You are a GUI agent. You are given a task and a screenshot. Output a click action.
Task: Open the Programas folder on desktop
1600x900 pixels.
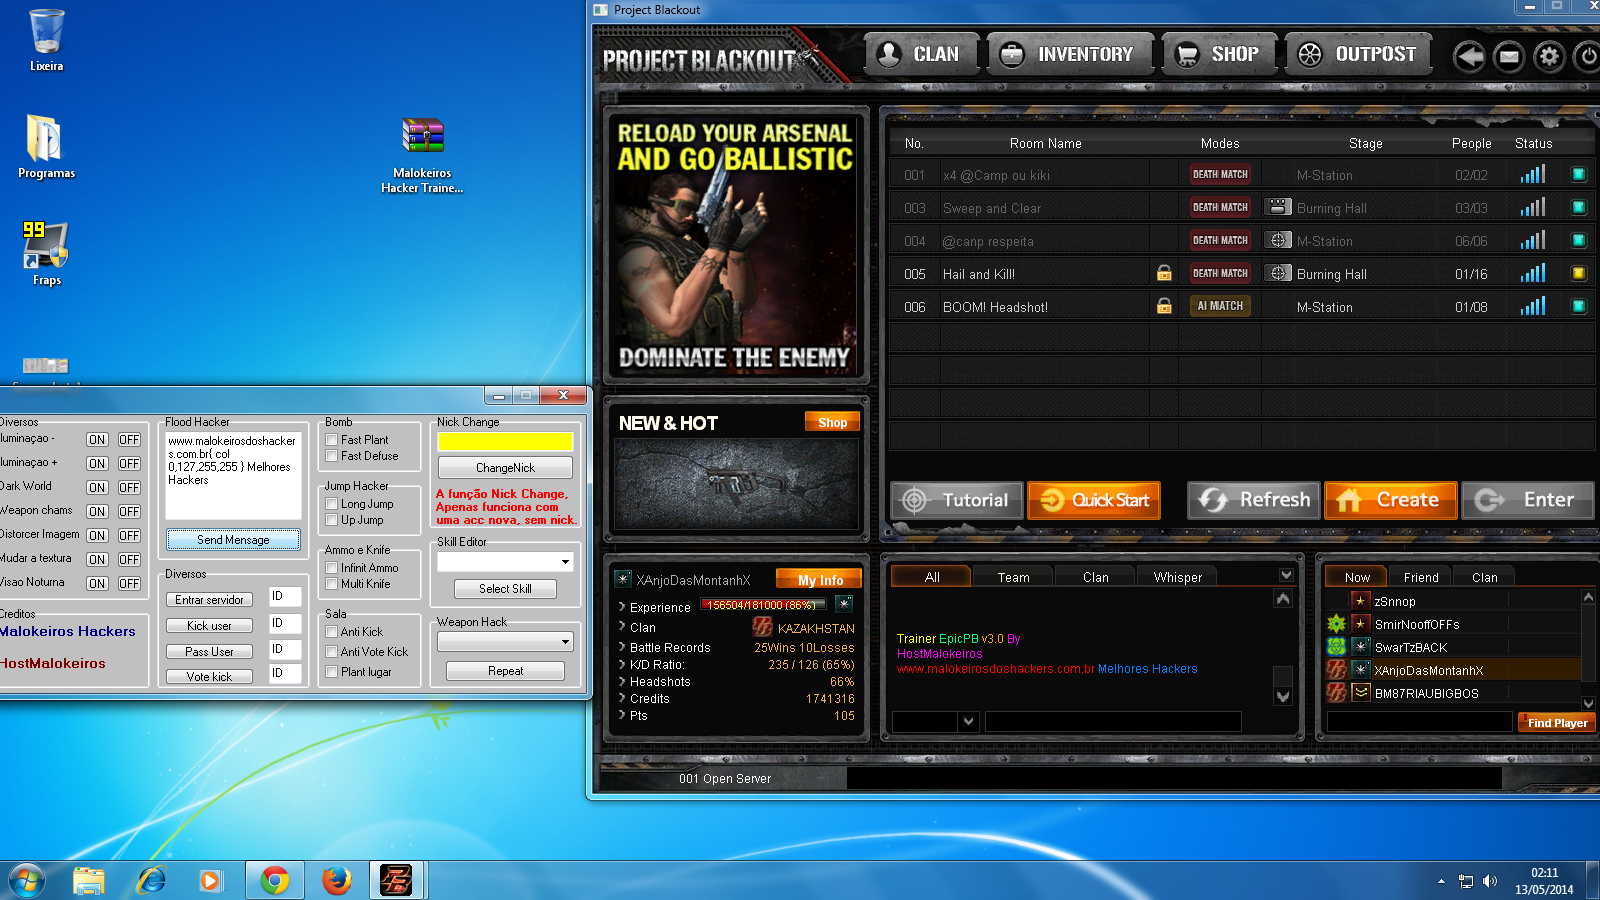(46, 146)
